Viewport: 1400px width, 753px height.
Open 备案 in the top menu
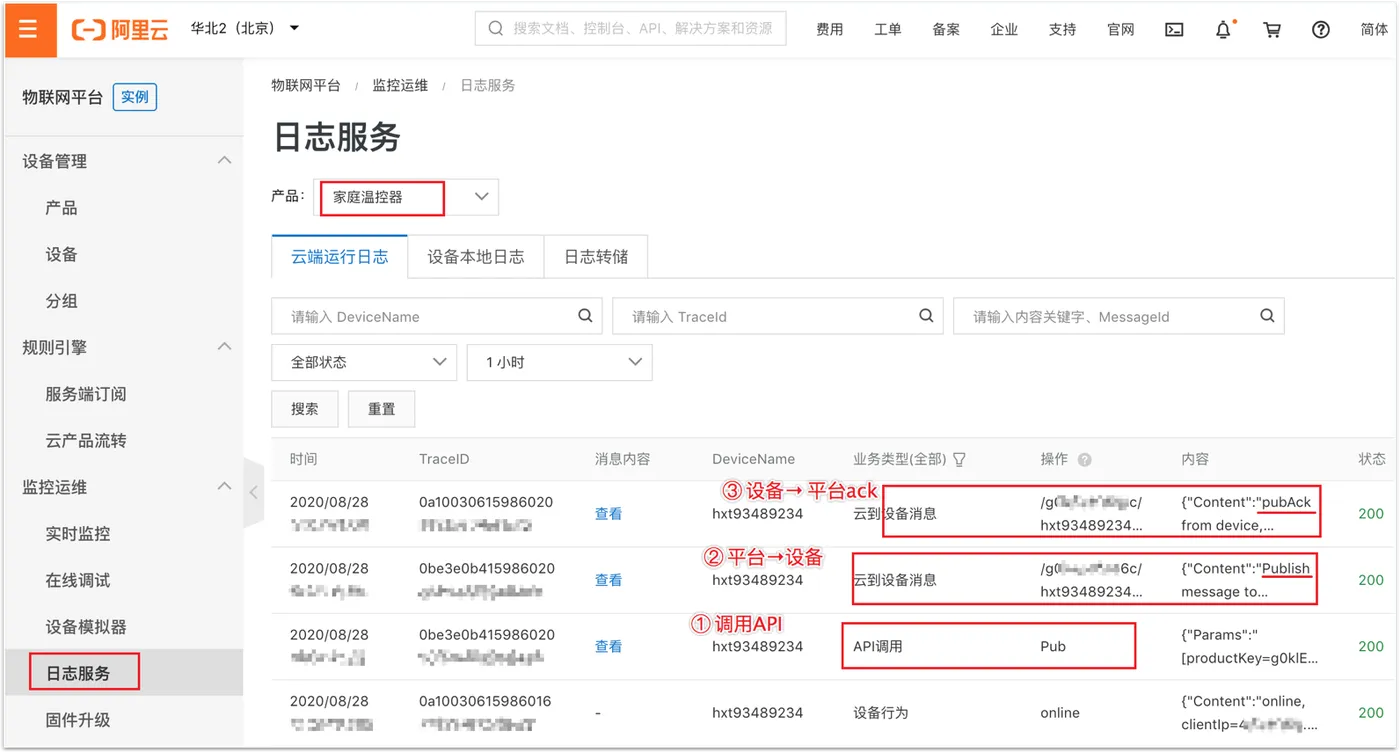(x=946, y=30)
